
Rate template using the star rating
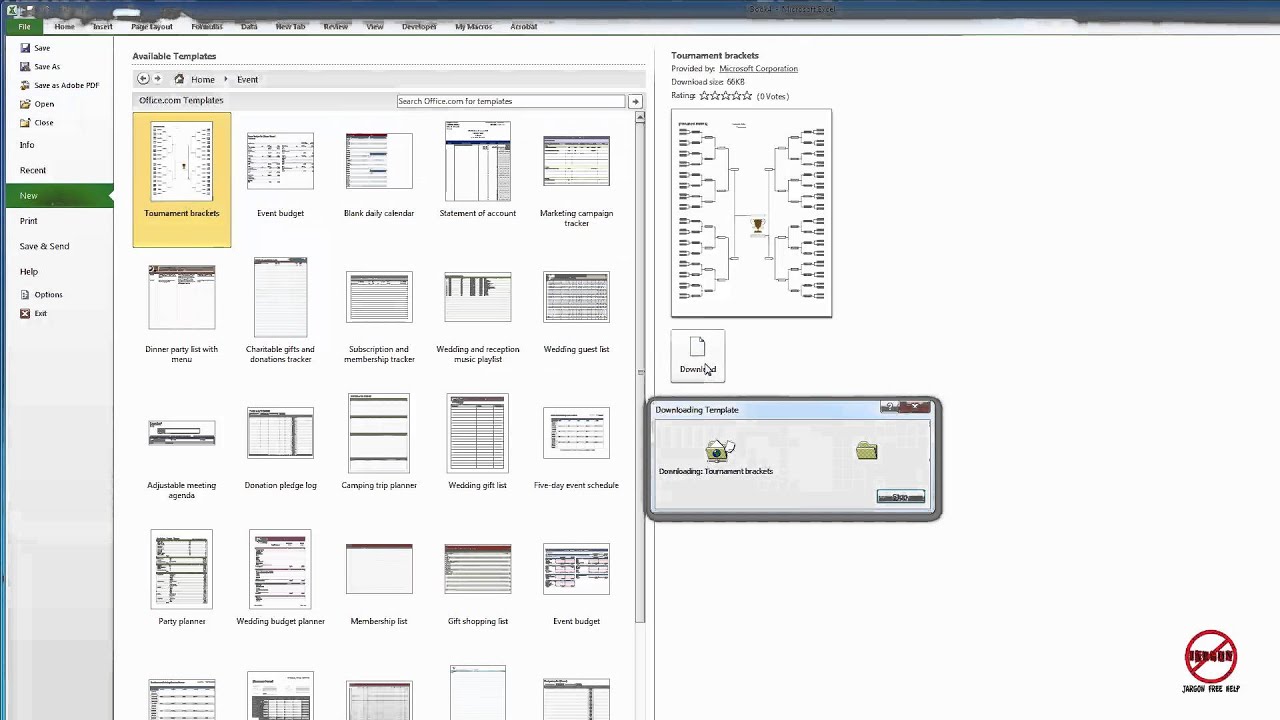click(725, 96)
